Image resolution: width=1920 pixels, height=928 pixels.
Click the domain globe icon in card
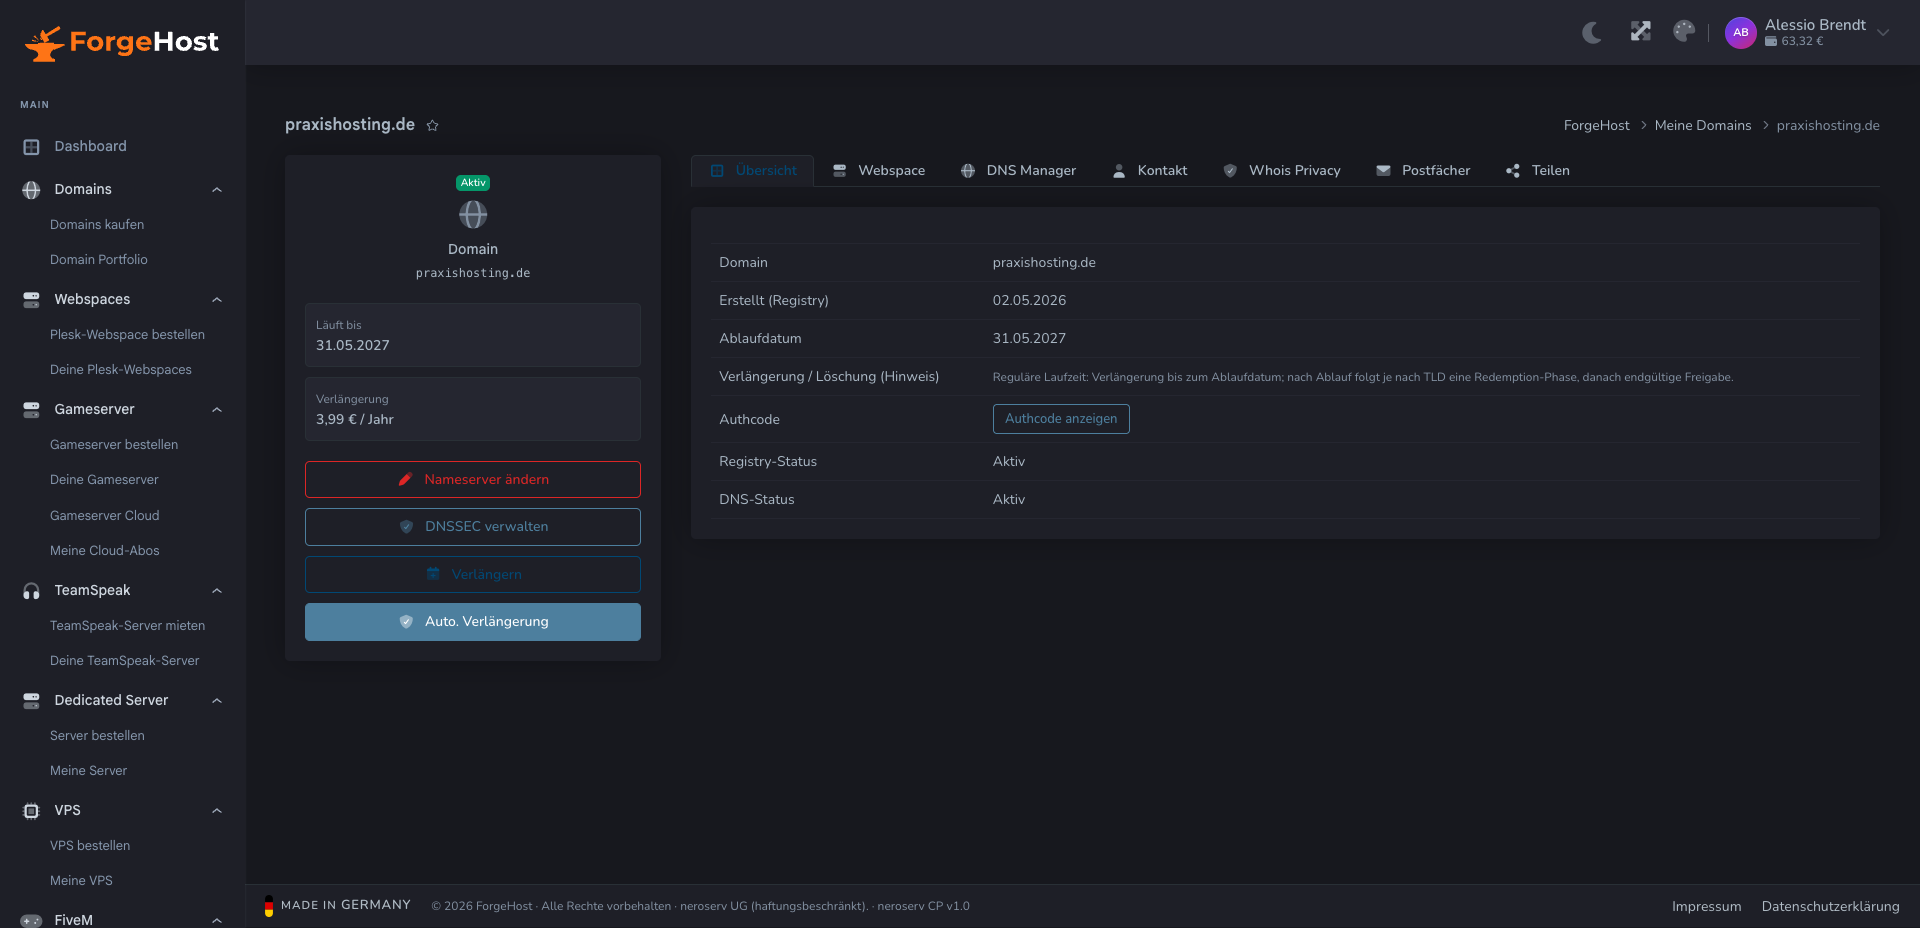(473, 215)
